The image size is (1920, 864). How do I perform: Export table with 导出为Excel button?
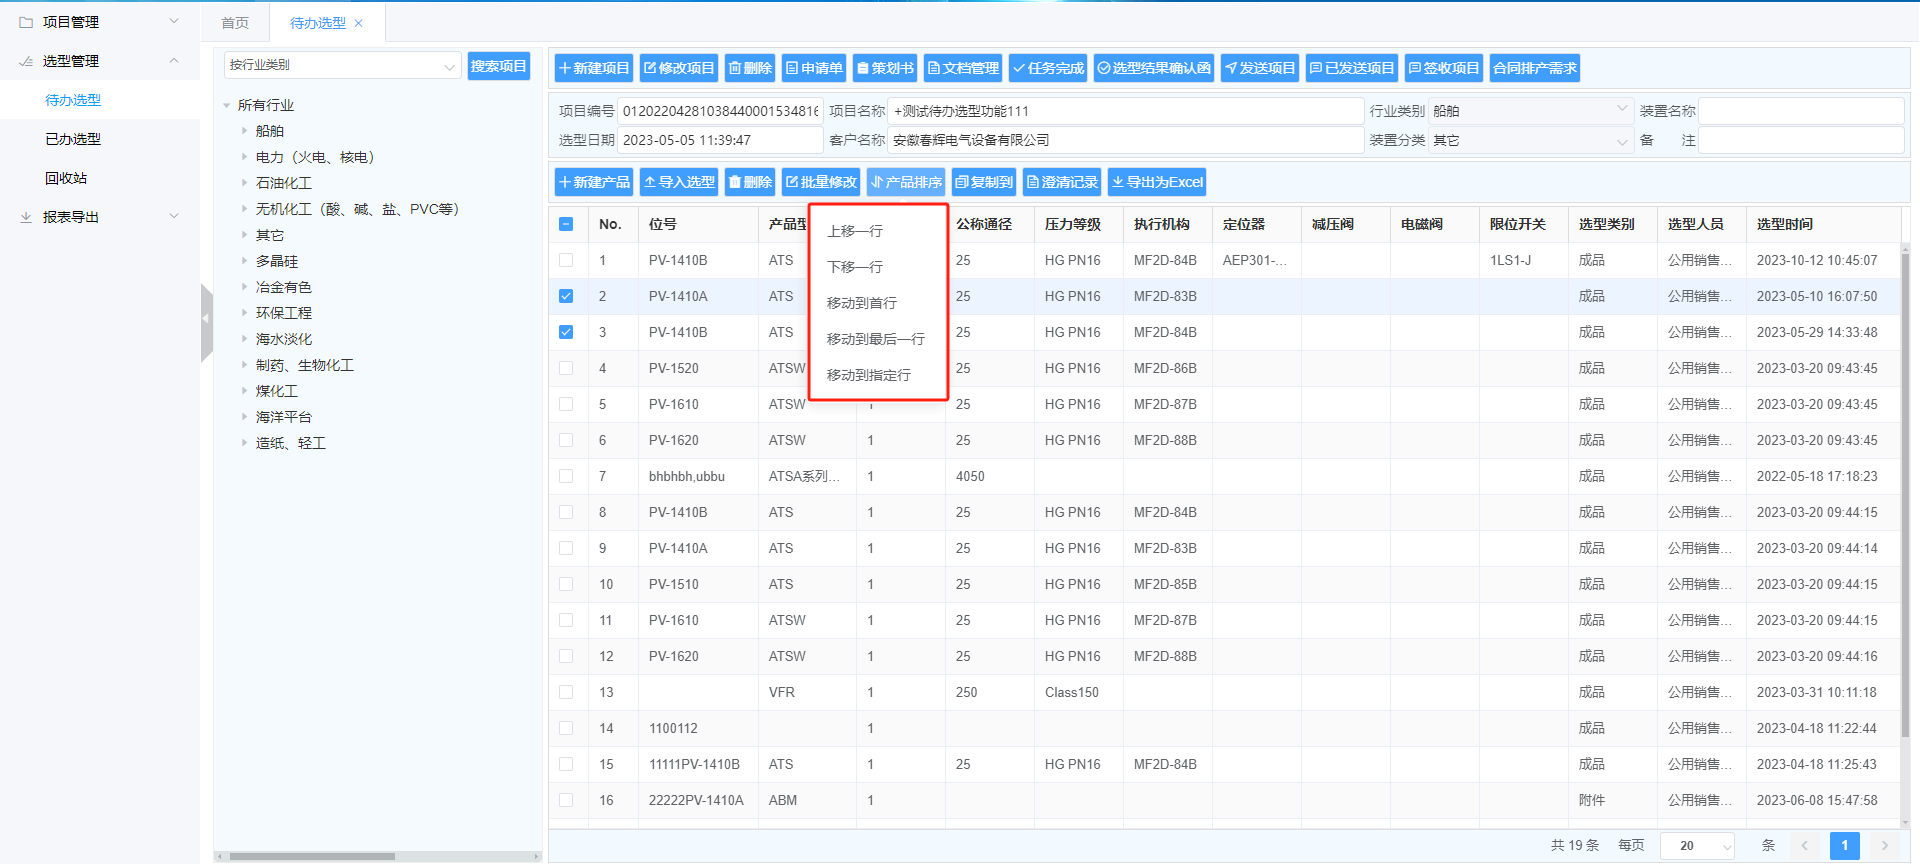[x=1157, y=182]
